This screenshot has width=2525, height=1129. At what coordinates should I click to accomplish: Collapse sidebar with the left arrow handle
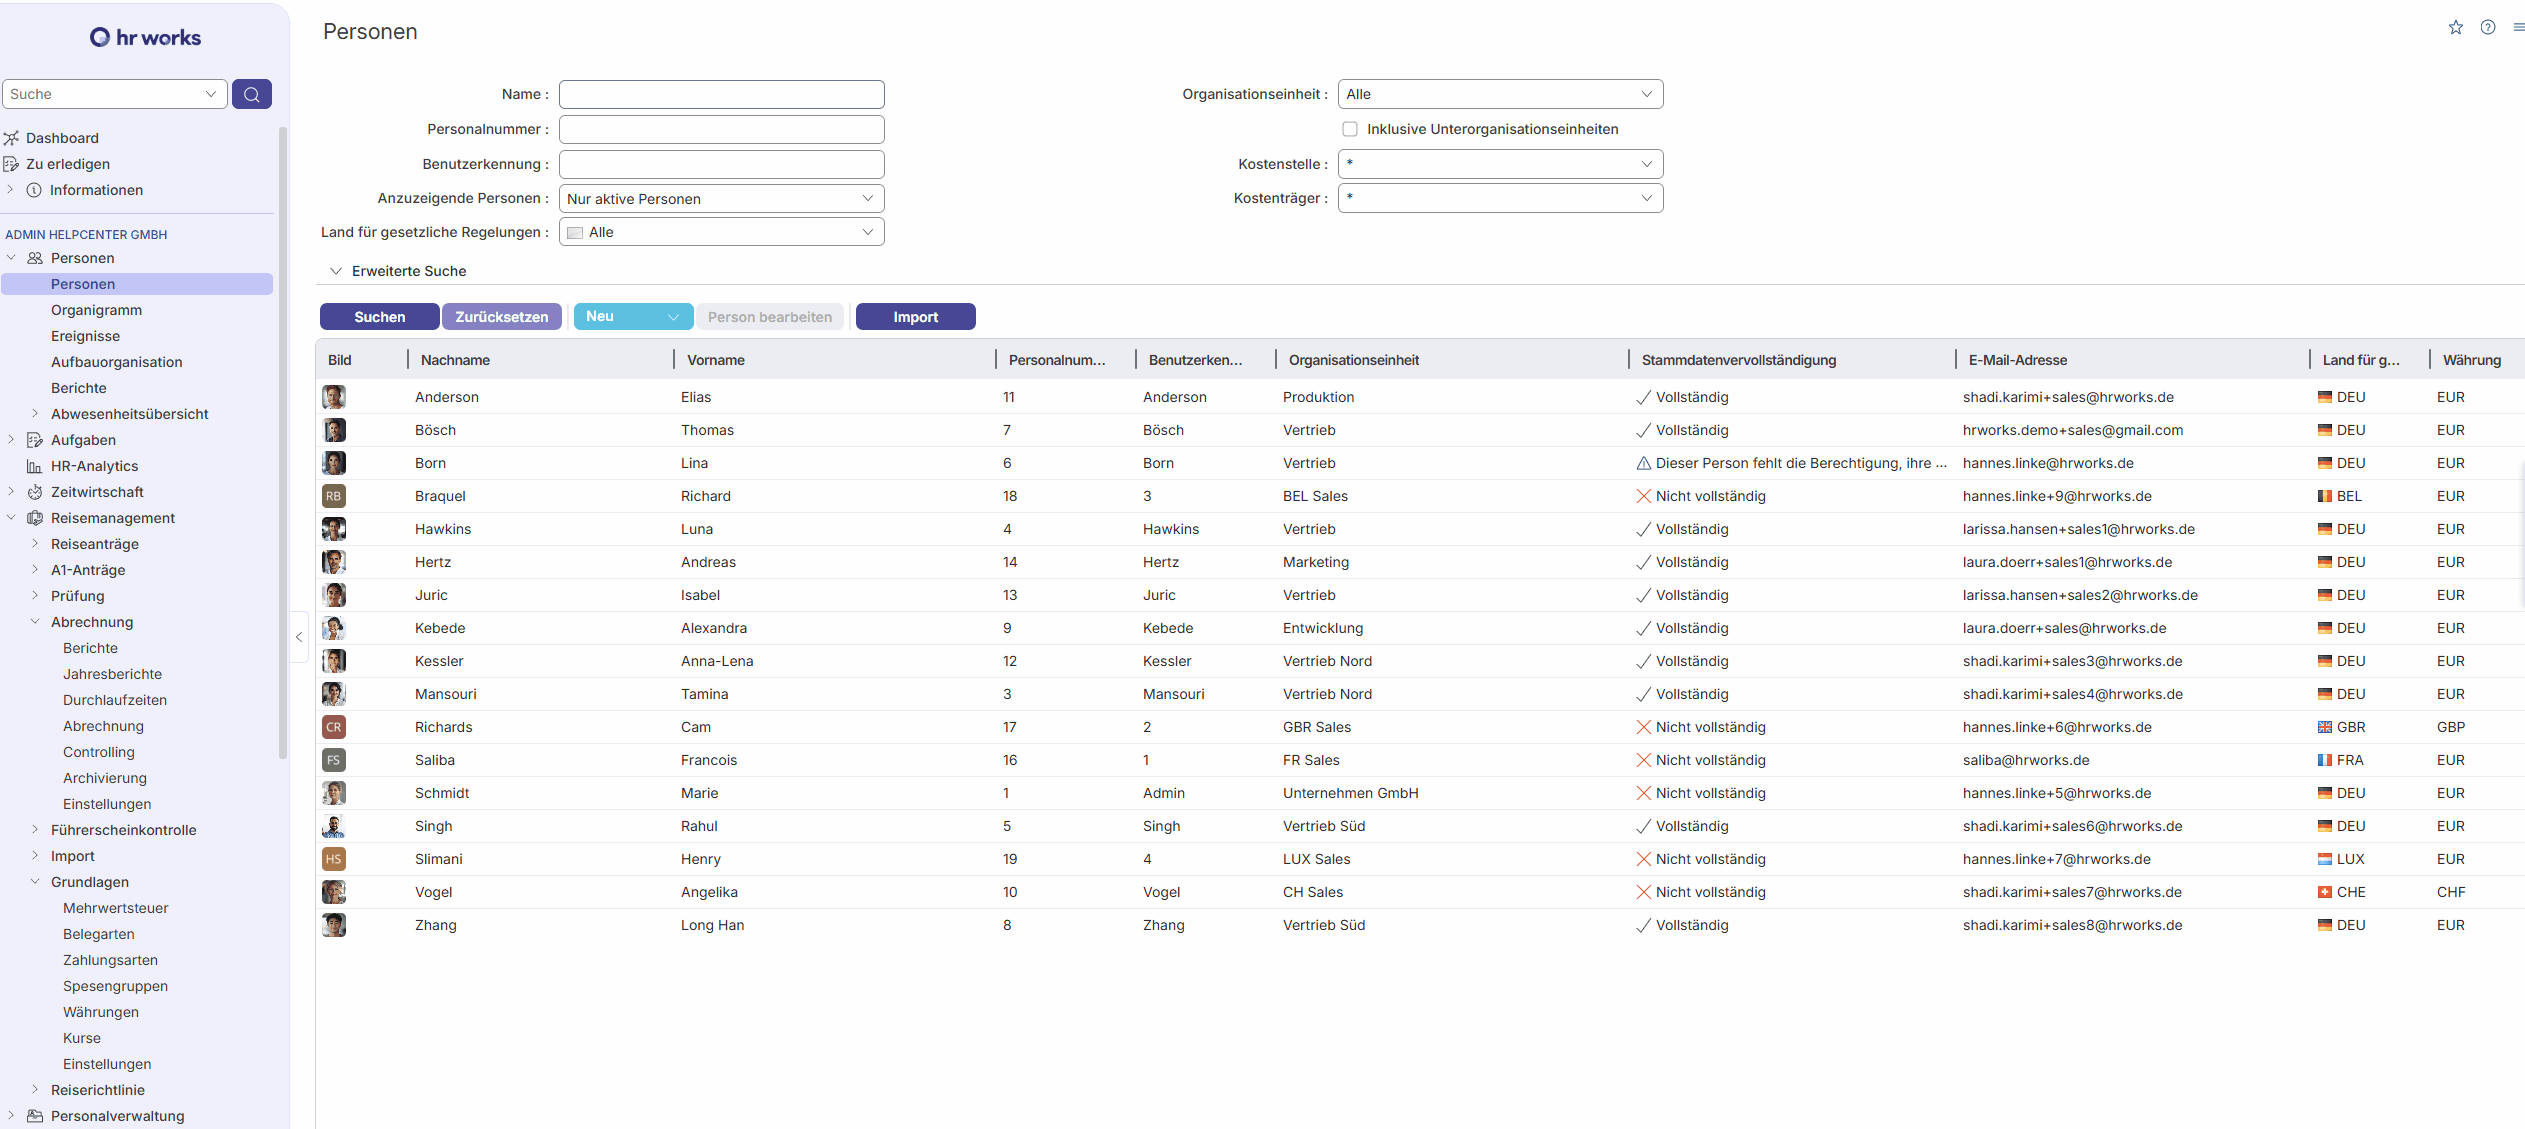[299, 637]
